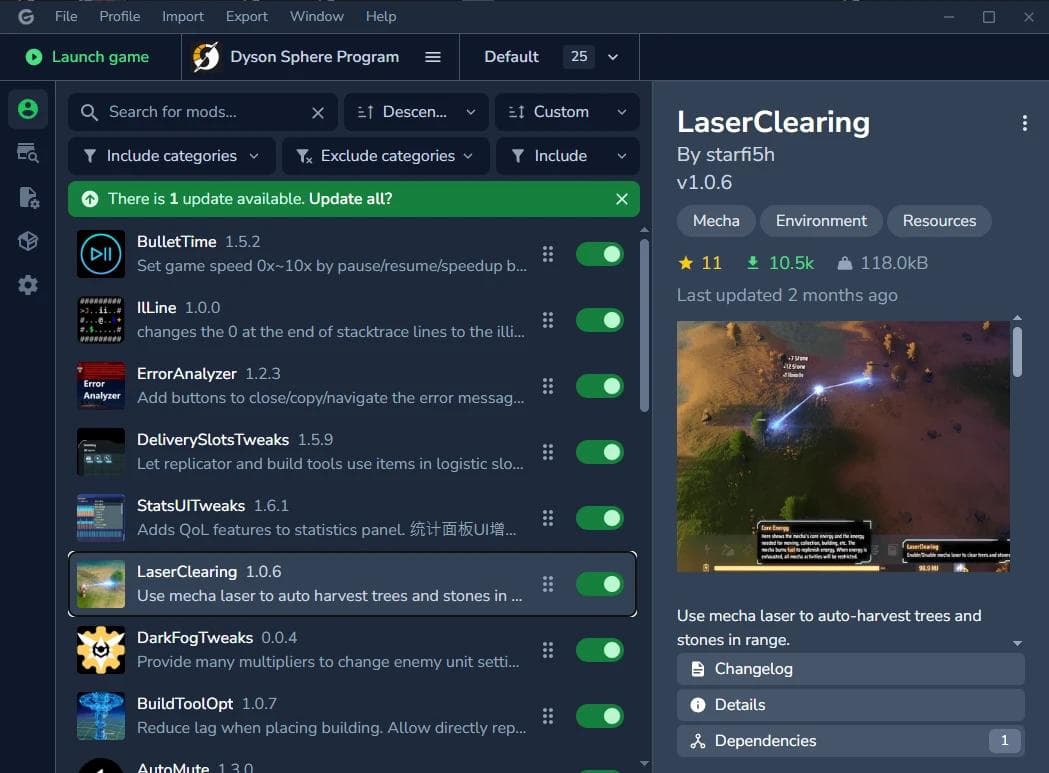Disable the StatsUITweaks mod toggle
Viewport: 1049px width, 773px height.
click(600, 518)
